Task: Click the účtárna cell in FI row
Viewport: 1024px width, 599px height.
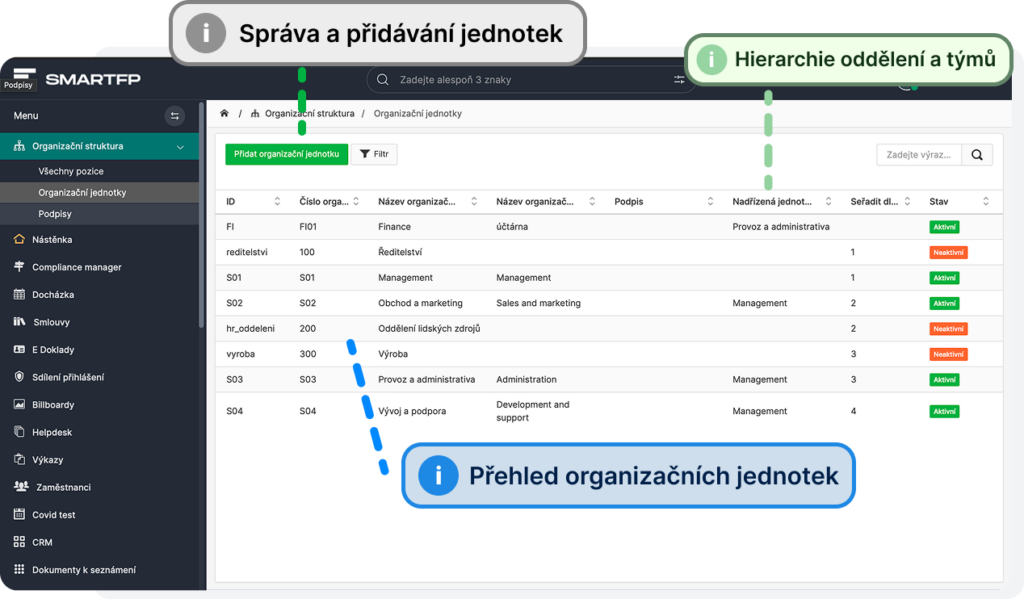Action: [x=512, y=227]
